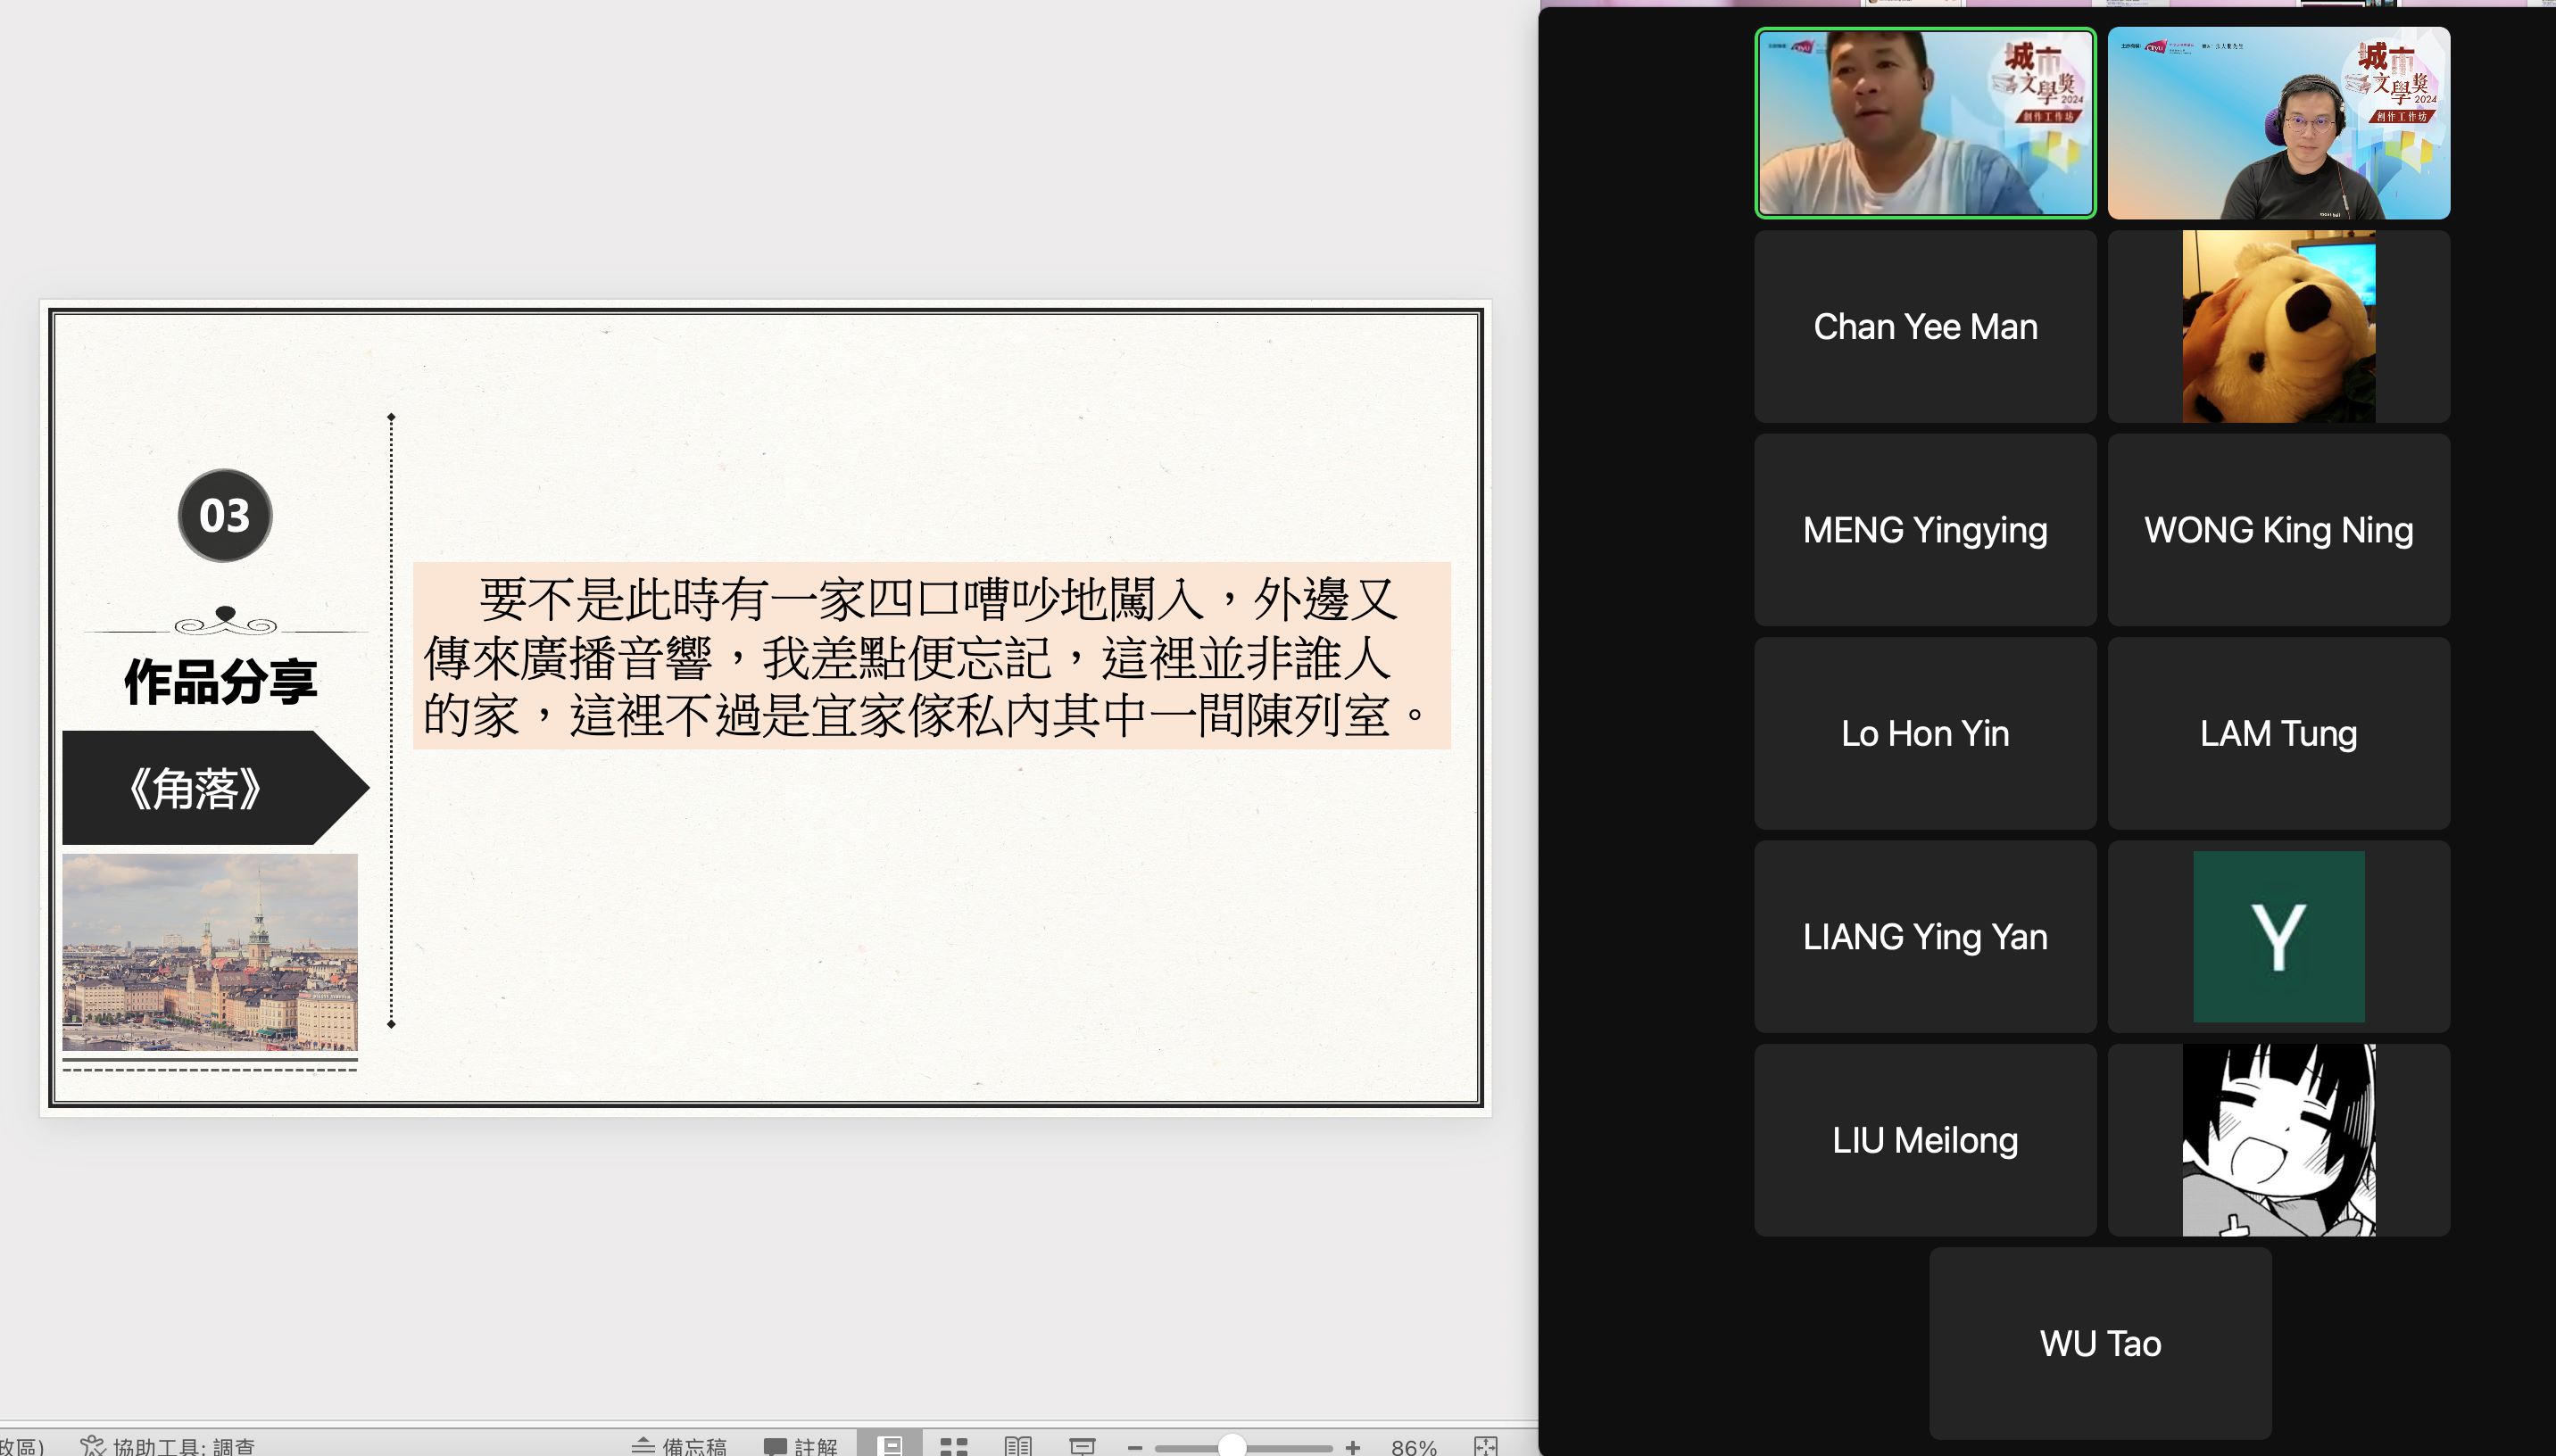Click the teddy bear participant video
This screenshot has height=1456, width=2556.
[x=2278, y=327]
